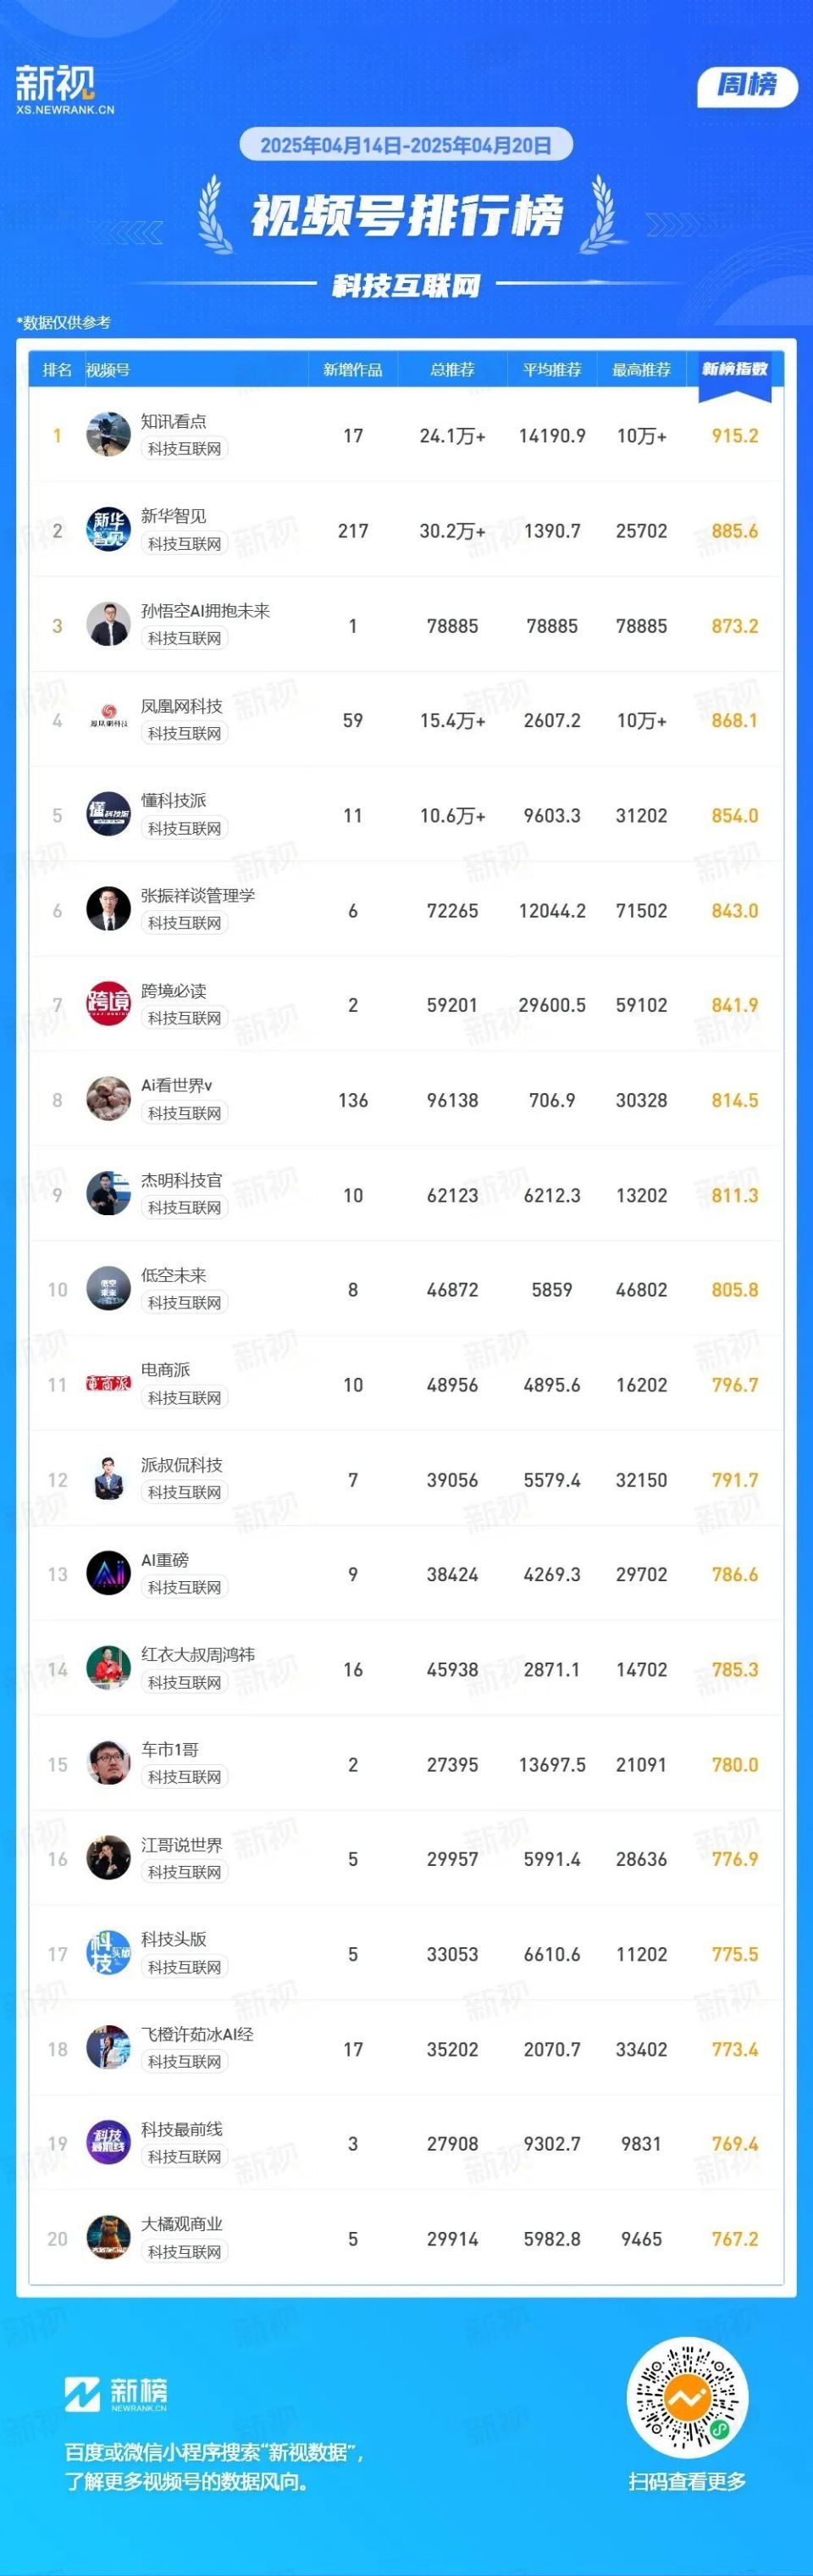Click the 新华智见 avatar icon
The image size is (813, 2576).
coord(108,530)
